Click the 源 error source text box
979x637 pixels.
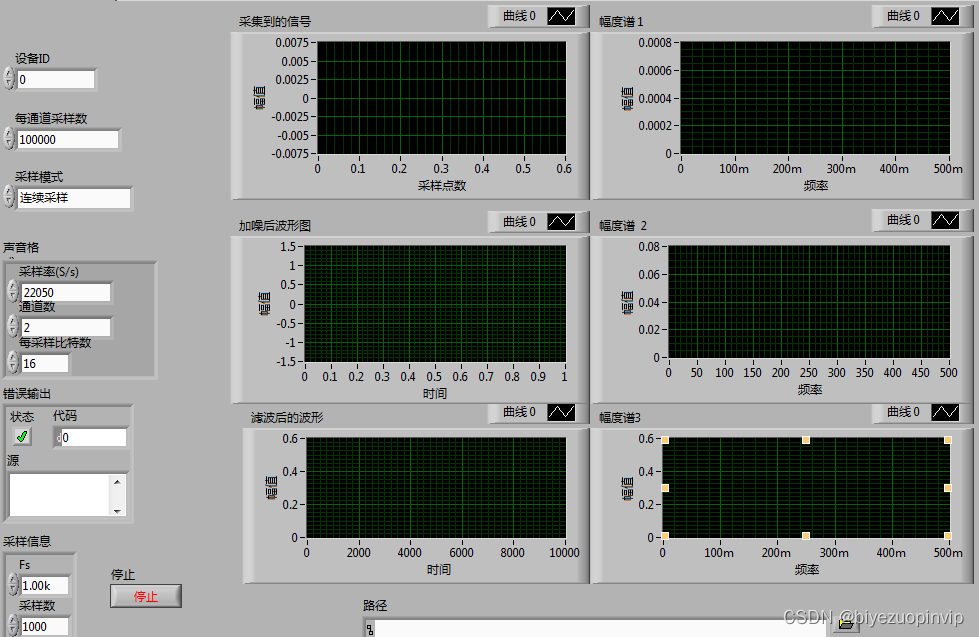point(60,495)
